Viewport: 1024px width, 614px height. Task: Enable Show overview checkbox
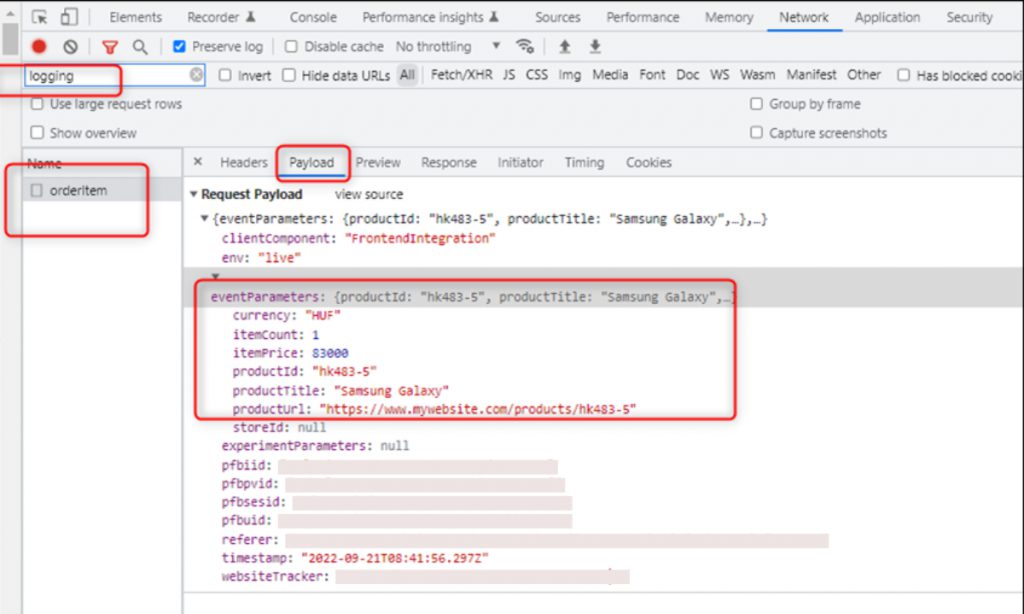pyautogui.click(x=37, y=133)
